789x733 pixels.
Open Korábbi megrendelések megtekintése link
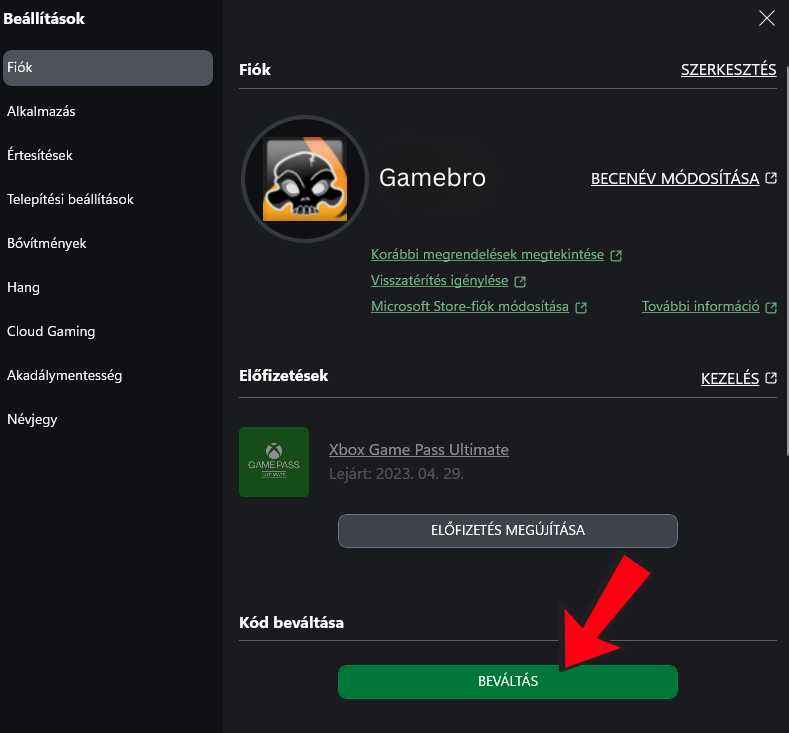click(x=487, y=255)
